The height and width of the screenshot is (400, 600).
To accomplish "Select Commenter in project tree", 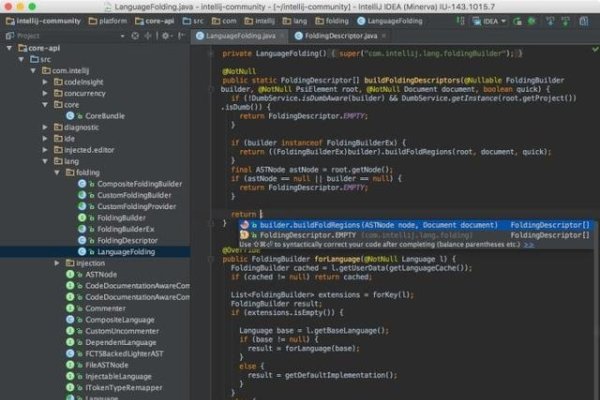I will coord(105,308).
